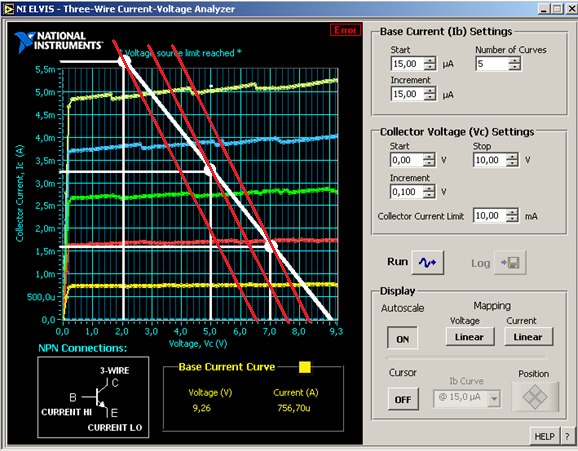Click the 'Voltage source limit reached' message
The width and height of the screenshot is (578, 451).
click(180, 53)
